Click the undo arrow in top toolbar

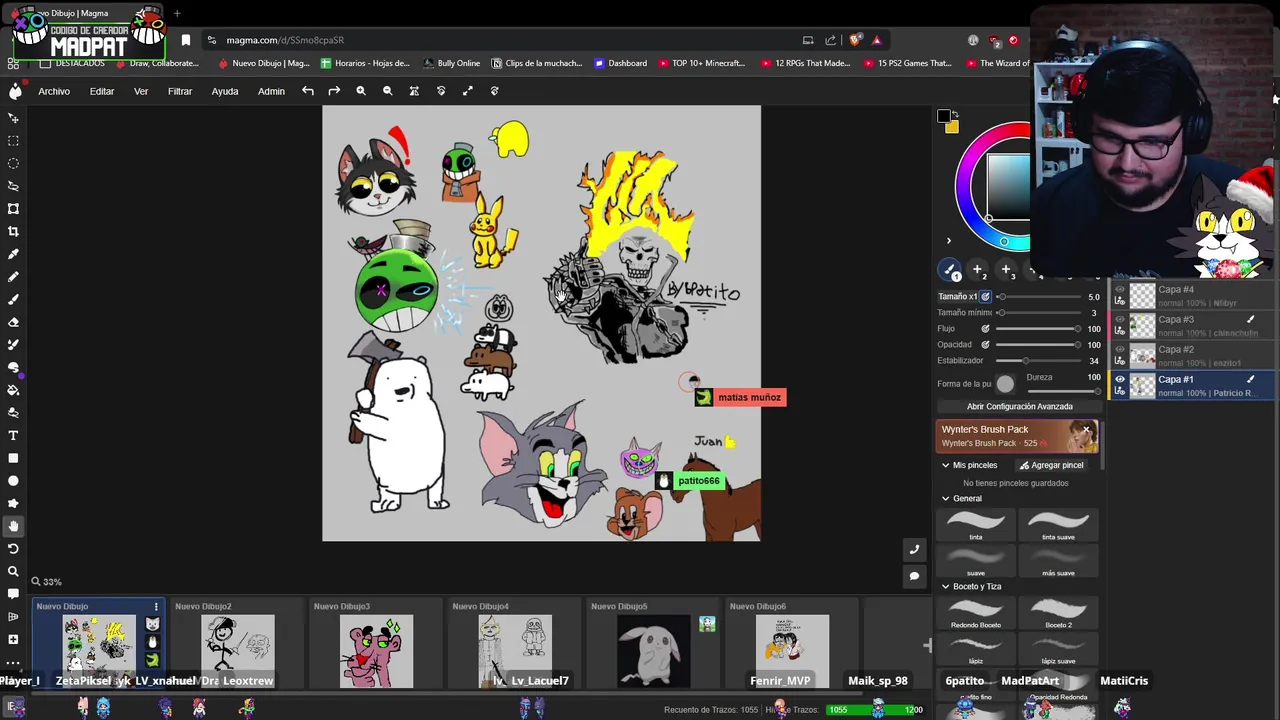[308, 91]
